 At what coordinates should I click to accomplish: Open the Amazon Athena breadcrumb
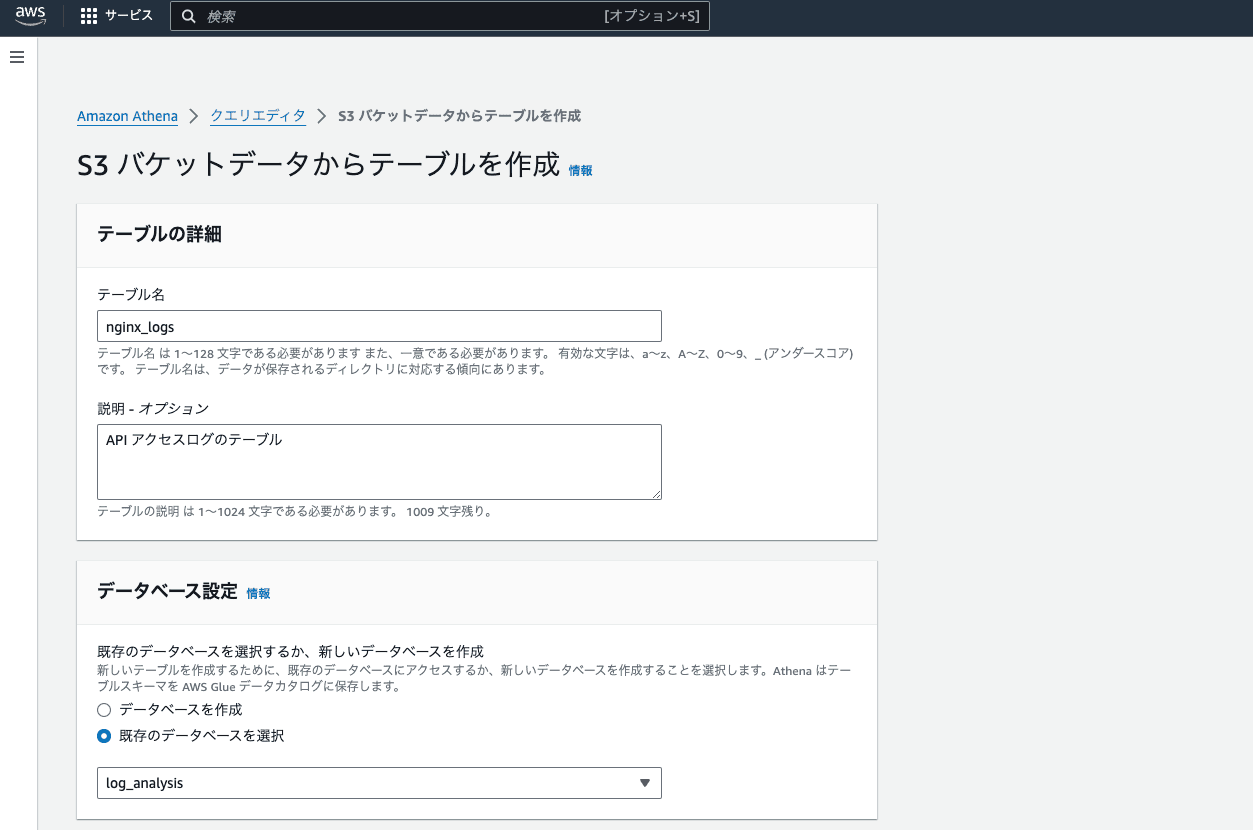click(x=127, y=116)
